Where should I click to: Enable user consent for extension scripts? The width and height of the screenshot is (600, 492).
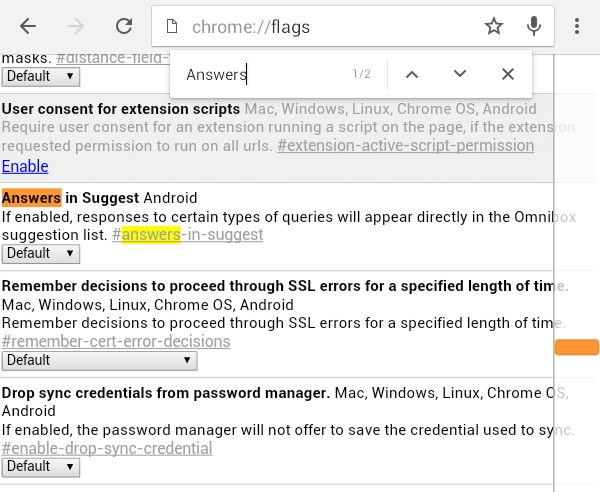[25, 166]
